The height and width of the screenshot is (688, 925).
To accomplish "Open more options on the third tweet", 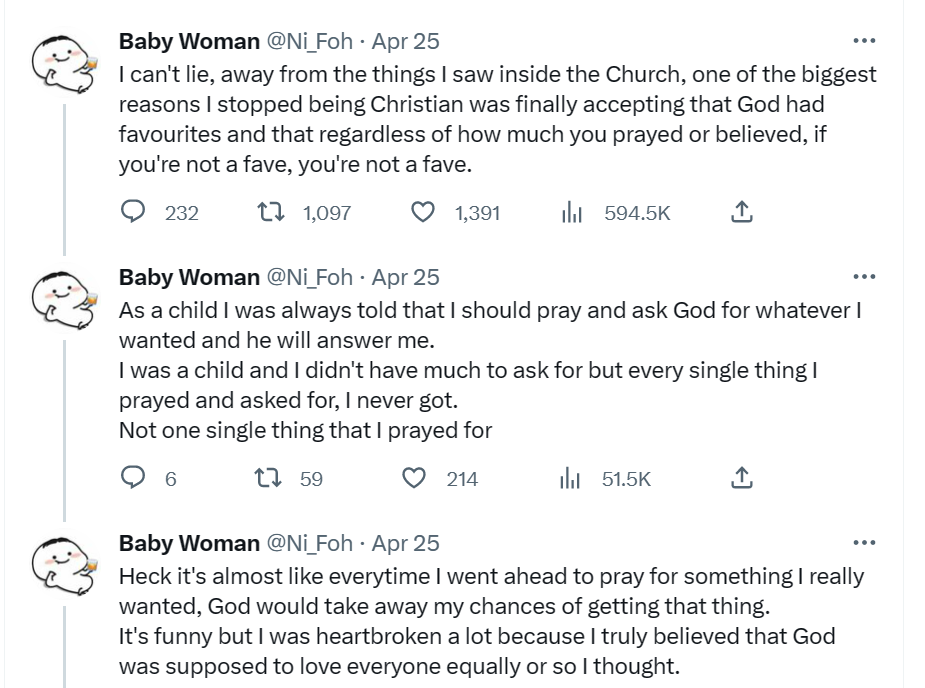I will pyautogui.click(x=865, y=543).
